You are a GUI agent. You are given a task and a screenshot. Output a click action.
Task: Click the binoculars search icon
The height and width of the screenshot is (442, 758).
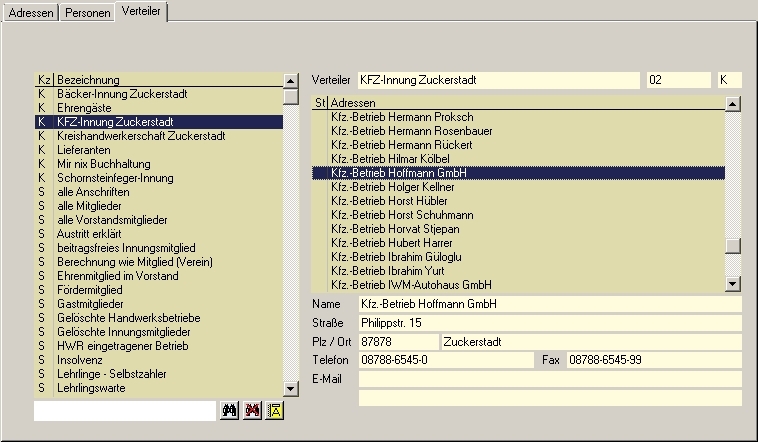pos(229,410)
